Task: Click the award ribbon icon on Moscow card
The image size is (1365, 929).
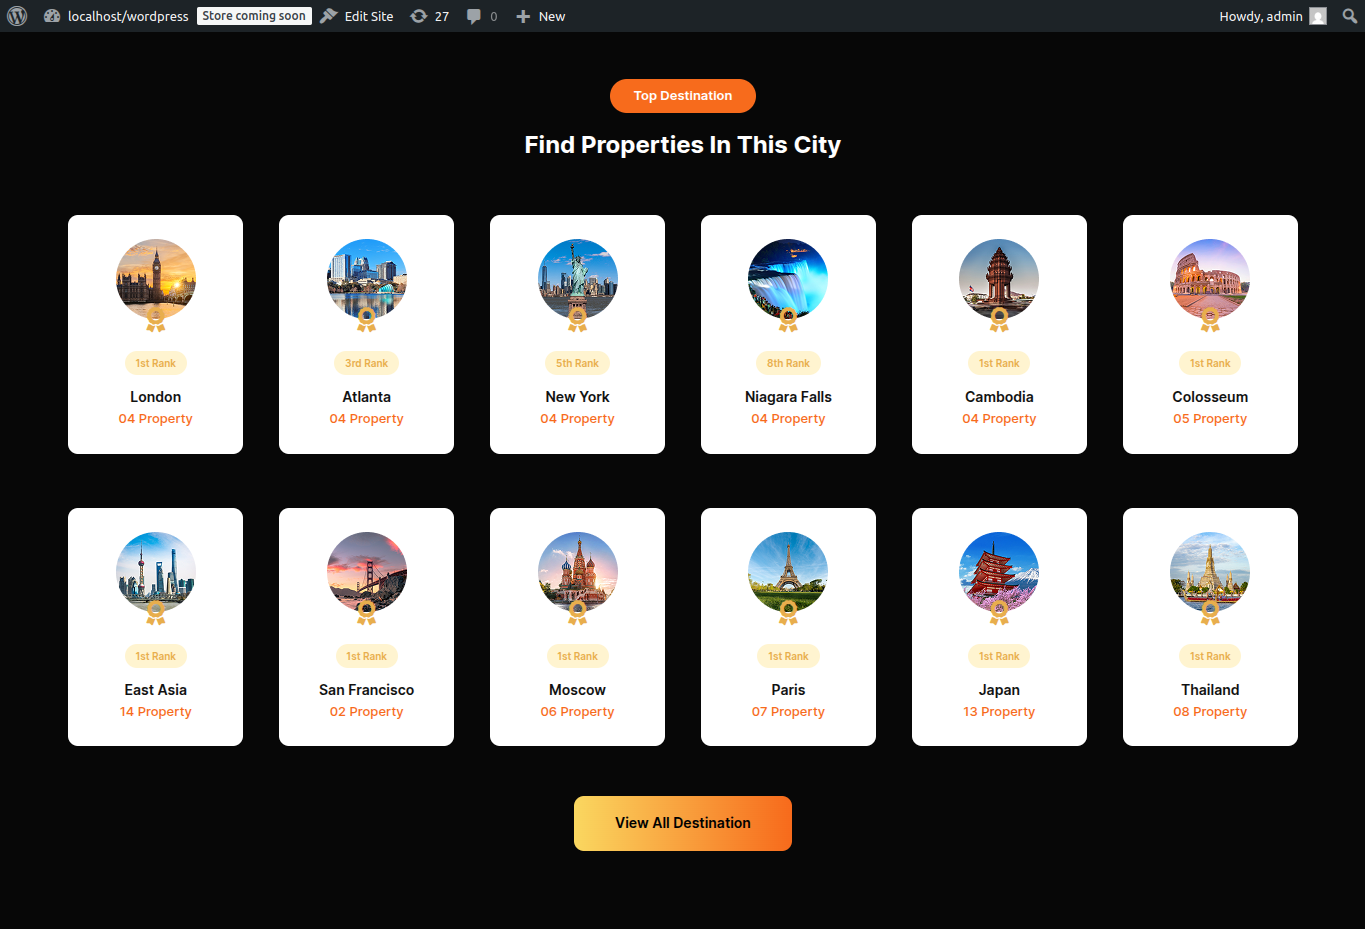Action: (578, 613)
